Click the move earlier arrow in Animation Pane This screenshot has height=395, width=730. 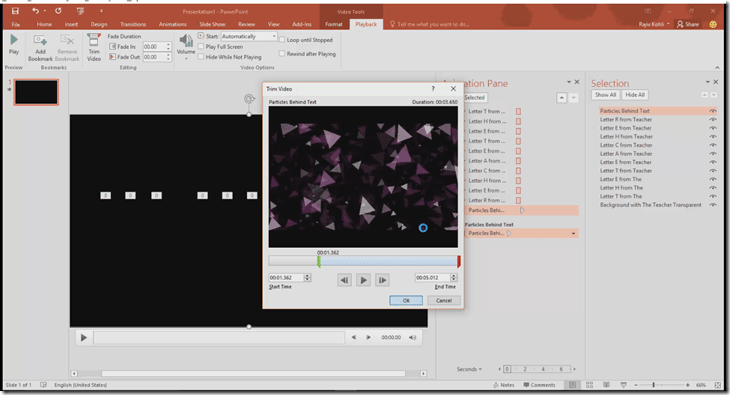coord(562,97)
